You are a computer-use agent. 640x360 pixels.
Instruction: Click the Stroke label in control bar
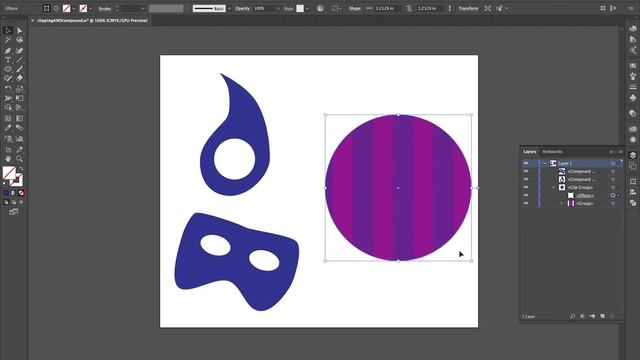105,8
